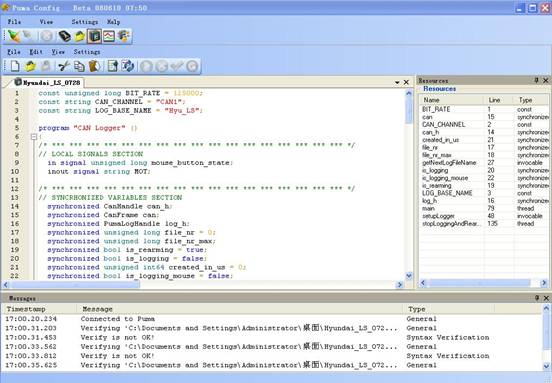552x383 pixels.
Task: Click the Paste clipboard icon
Action: (x=94, y=66)
